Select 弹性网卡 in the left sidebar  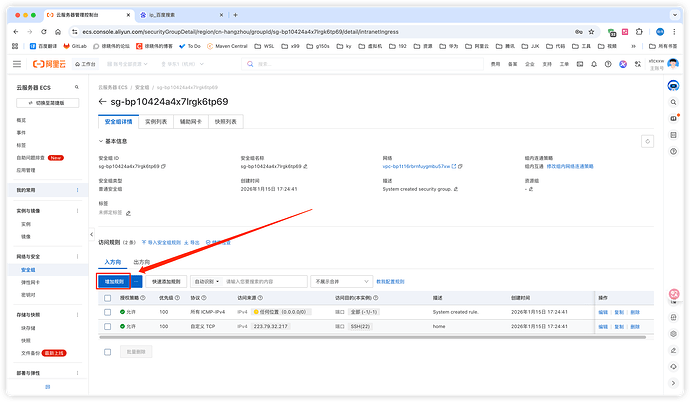pyautogui.click(x=32, y=283)
